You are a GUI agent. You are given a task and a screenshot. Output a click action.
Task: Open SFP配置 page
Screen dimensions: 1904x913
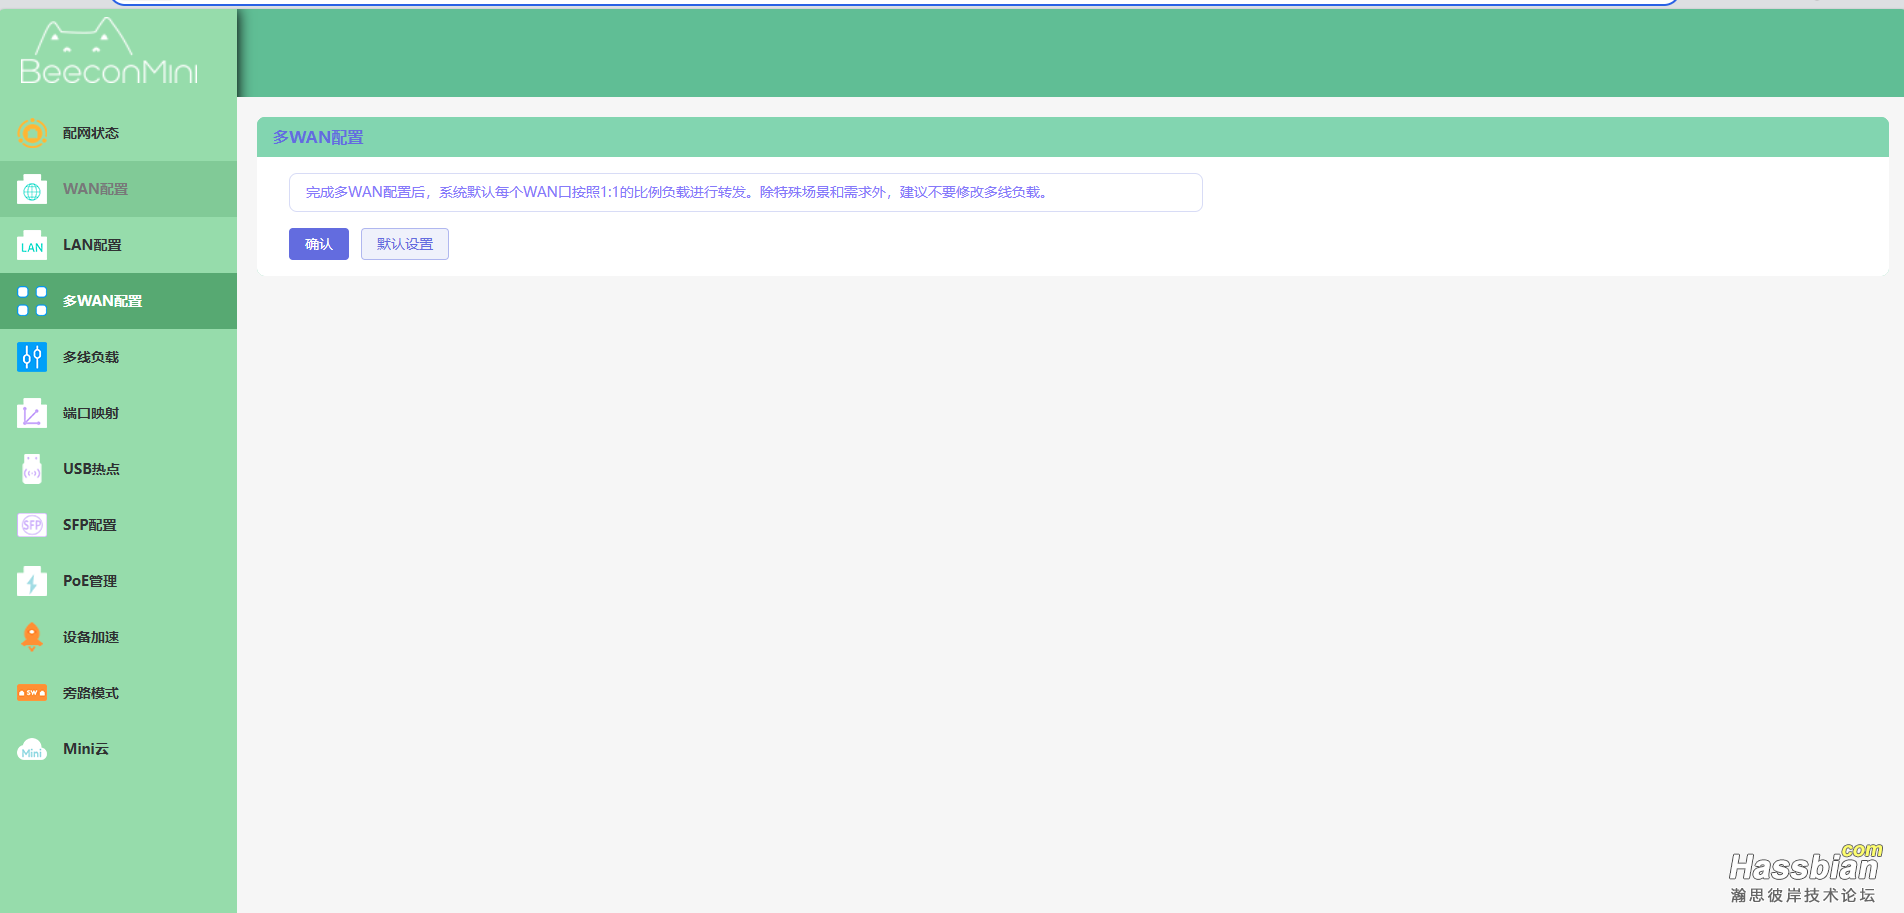[x=118, y=525]
